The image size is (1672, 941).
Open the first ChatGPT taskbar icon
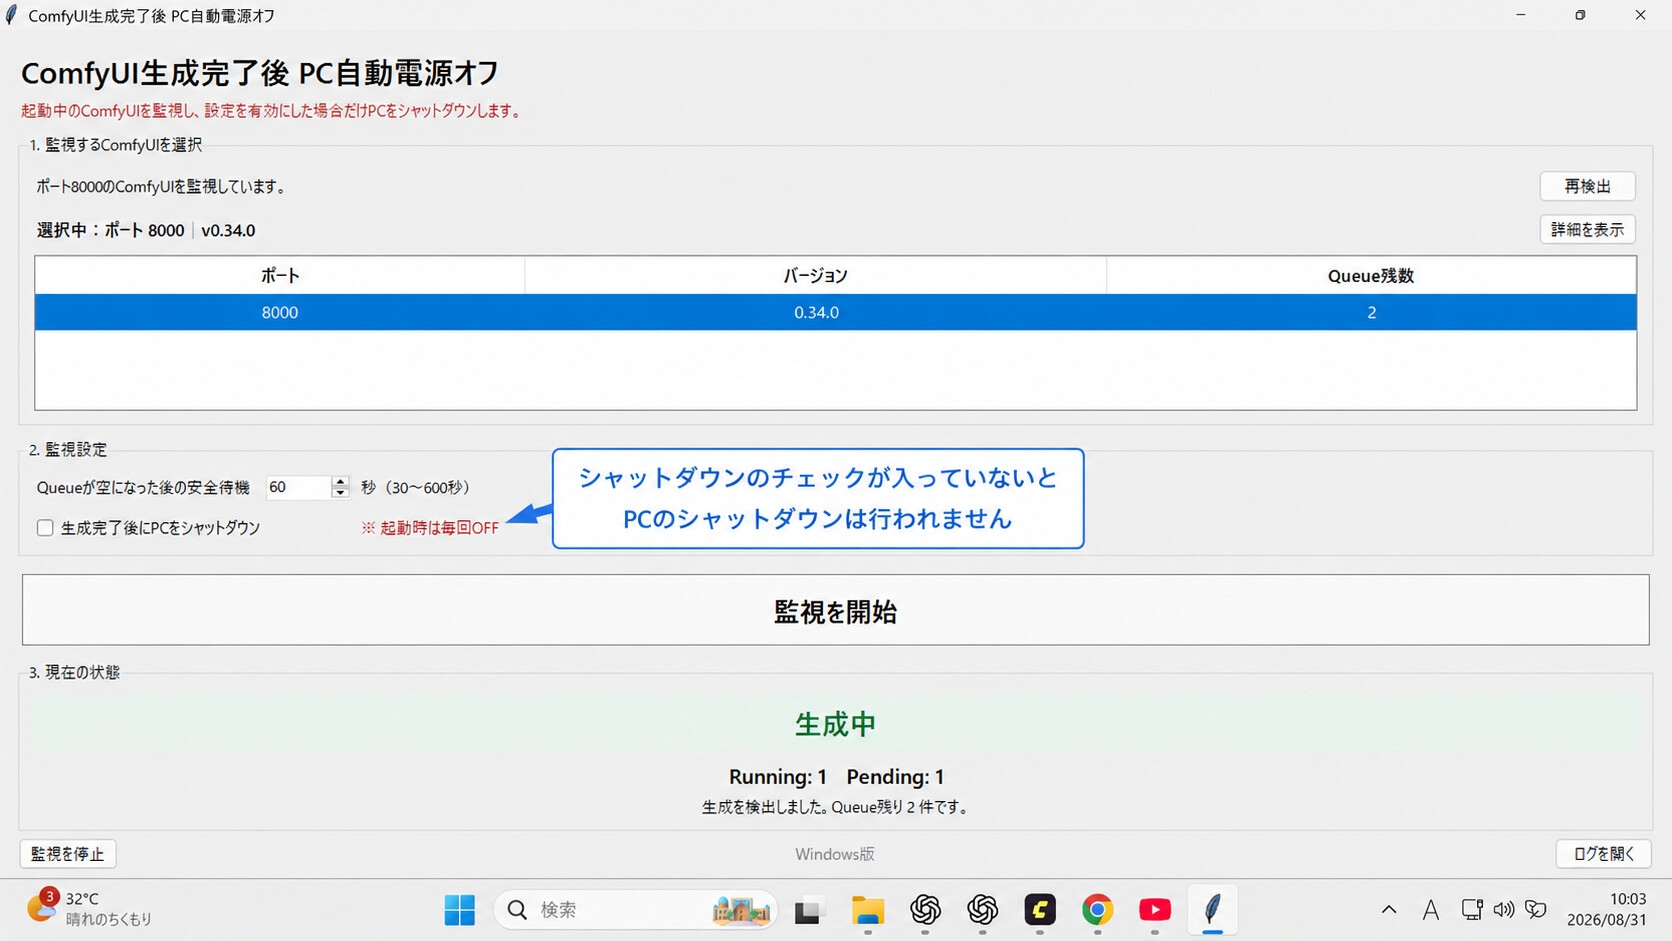(925, 910)
